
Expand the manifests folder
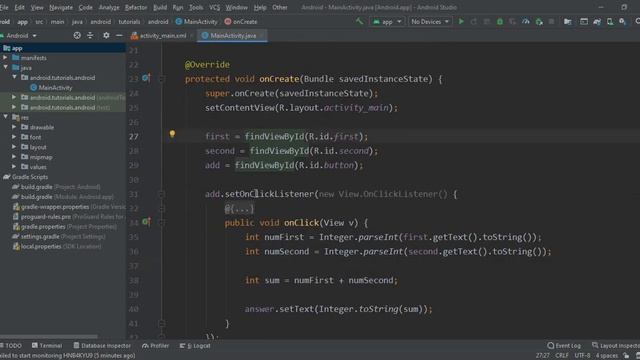pos(5,58)
